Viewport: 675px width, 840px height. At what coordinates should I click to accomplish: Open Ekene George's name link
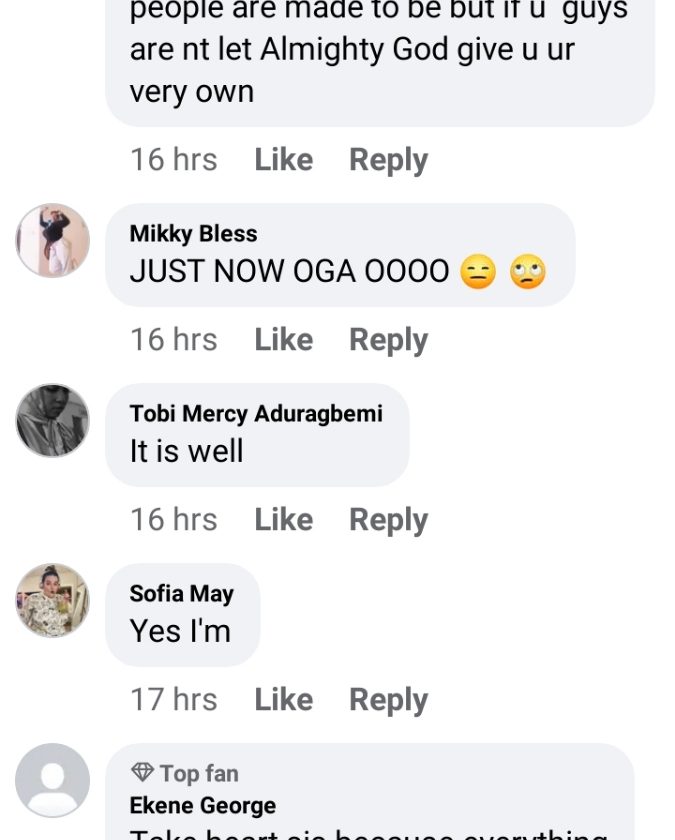tap(202, 806)
